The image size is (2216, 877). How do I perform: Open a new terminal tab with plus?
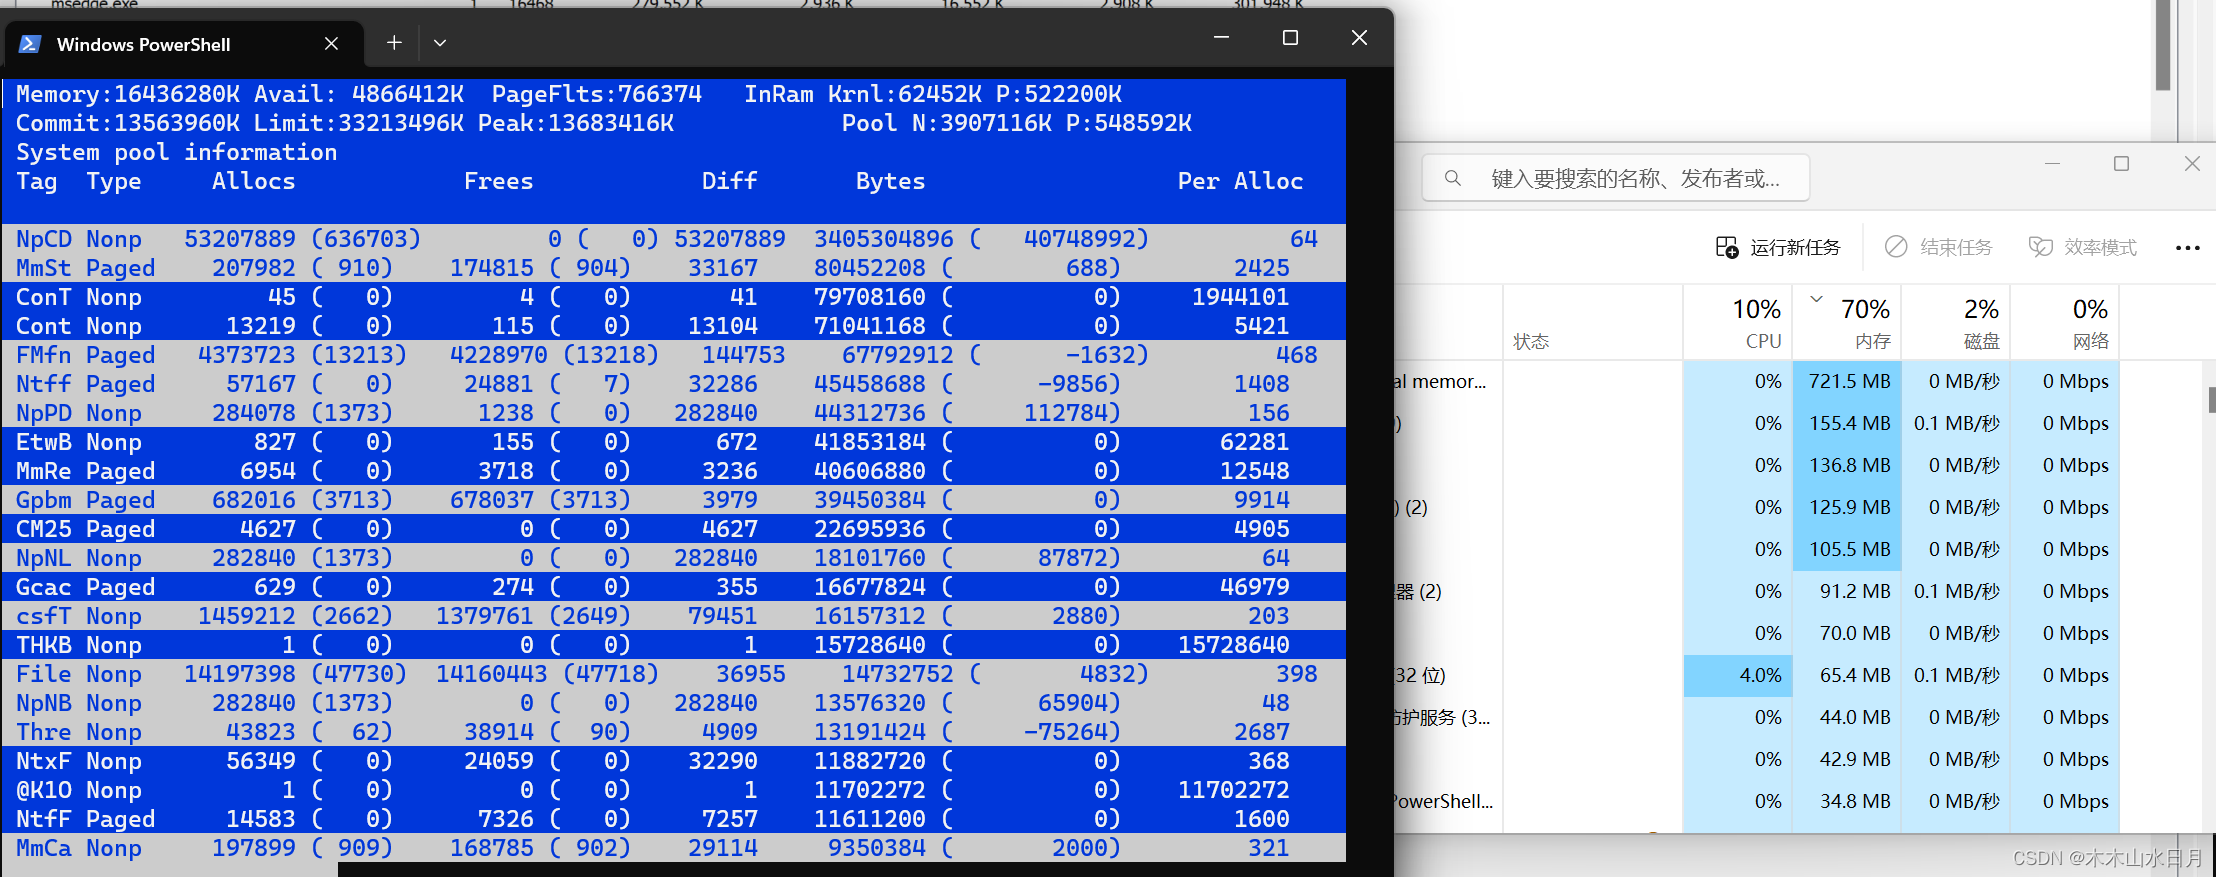click(x=394, y=43)
